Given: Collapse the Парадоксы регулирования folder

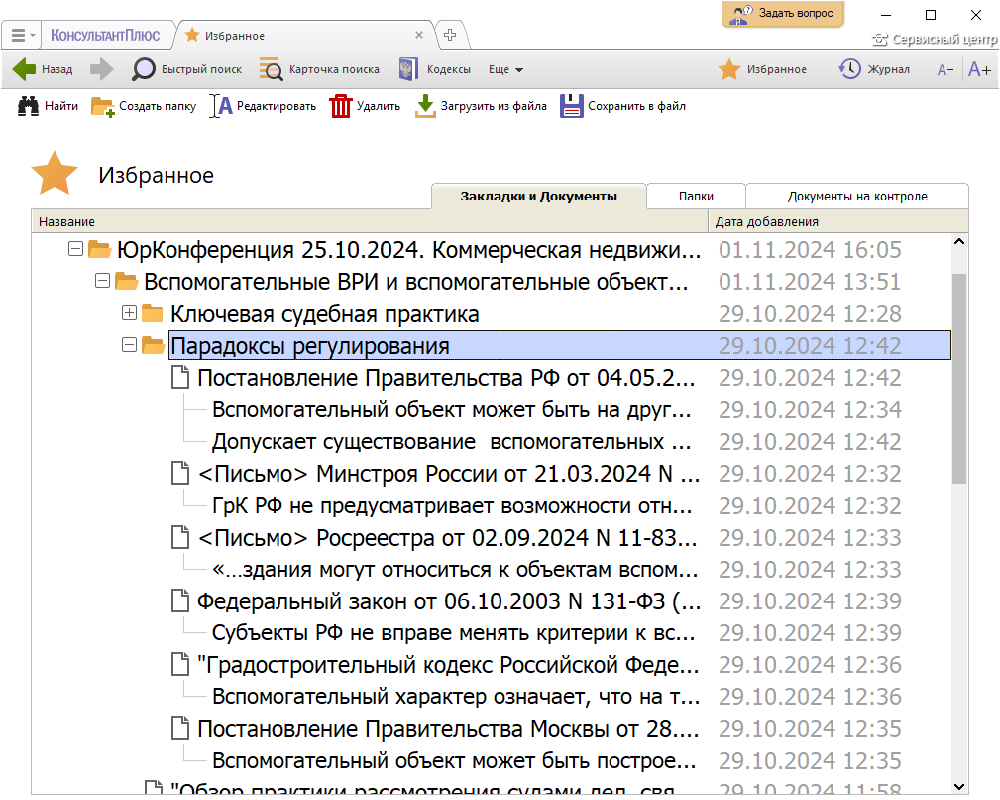Looking at the screenshot, I should (128, 346).
